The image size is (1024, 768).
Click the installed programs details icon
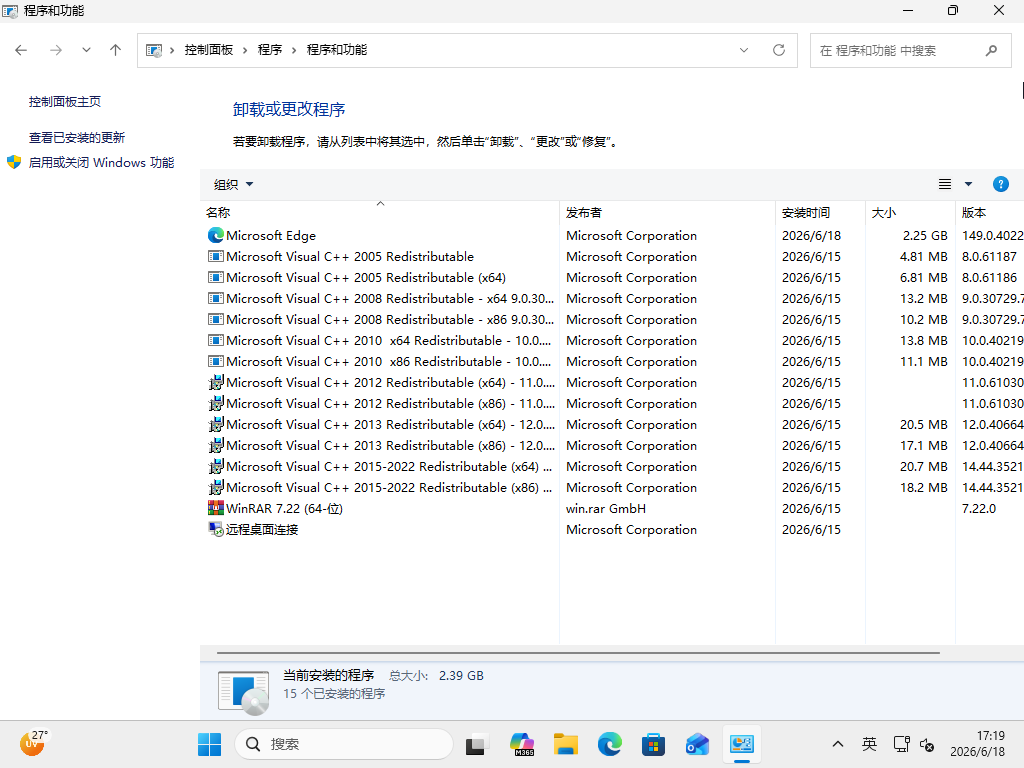[x=244, y=692]
